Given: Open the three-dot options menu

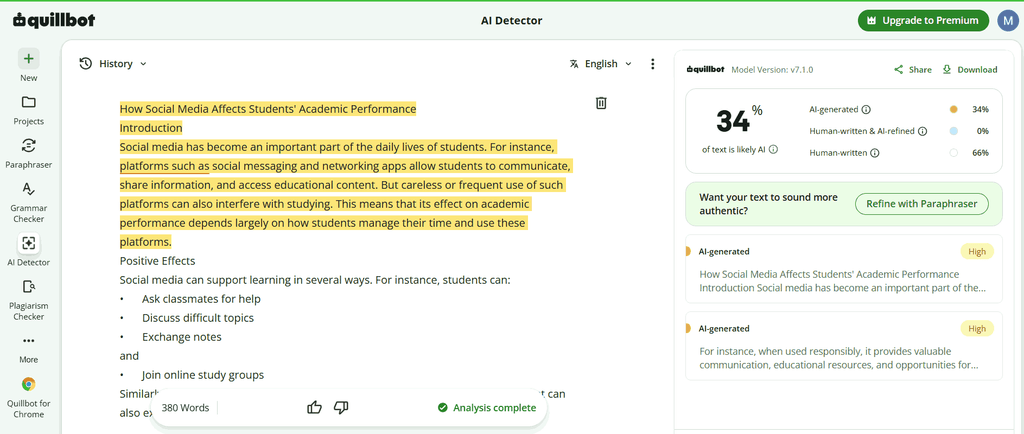Looking at the screenshot, I should pos(652,64).
